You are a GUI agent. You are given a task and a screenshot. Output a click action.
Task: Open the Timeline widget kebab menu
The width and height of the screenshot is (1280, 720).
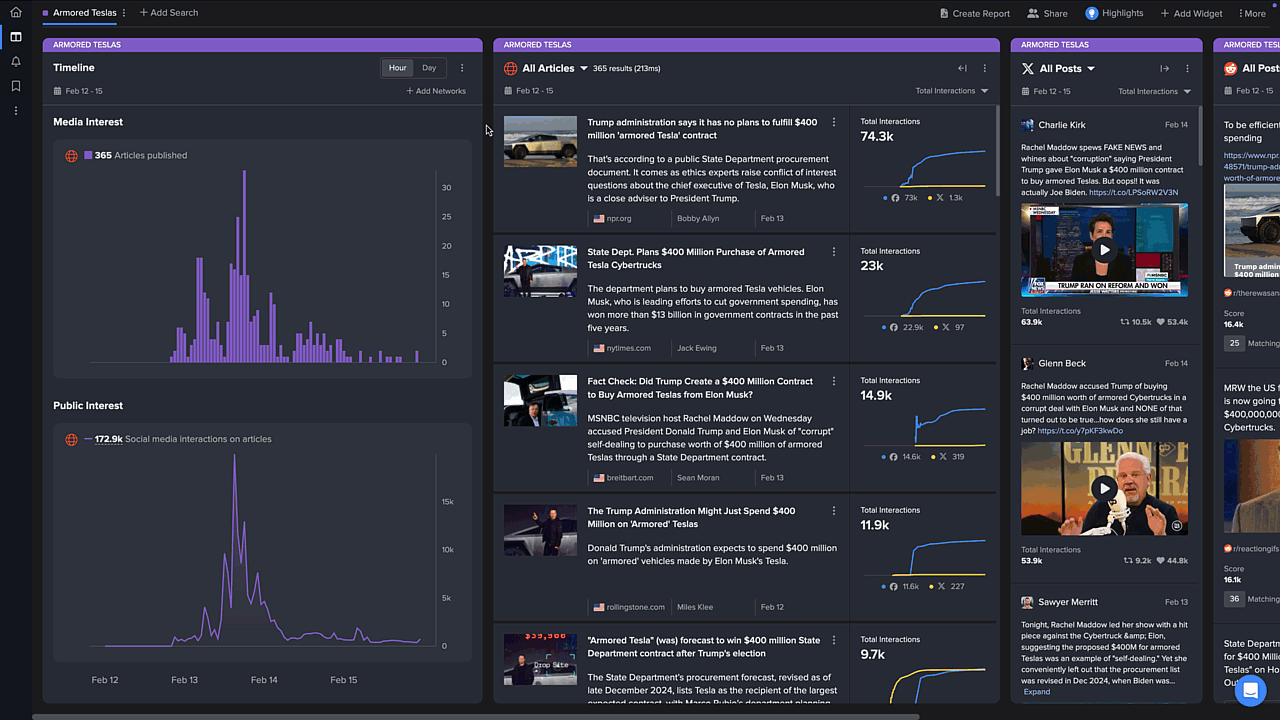coord(462,68)
